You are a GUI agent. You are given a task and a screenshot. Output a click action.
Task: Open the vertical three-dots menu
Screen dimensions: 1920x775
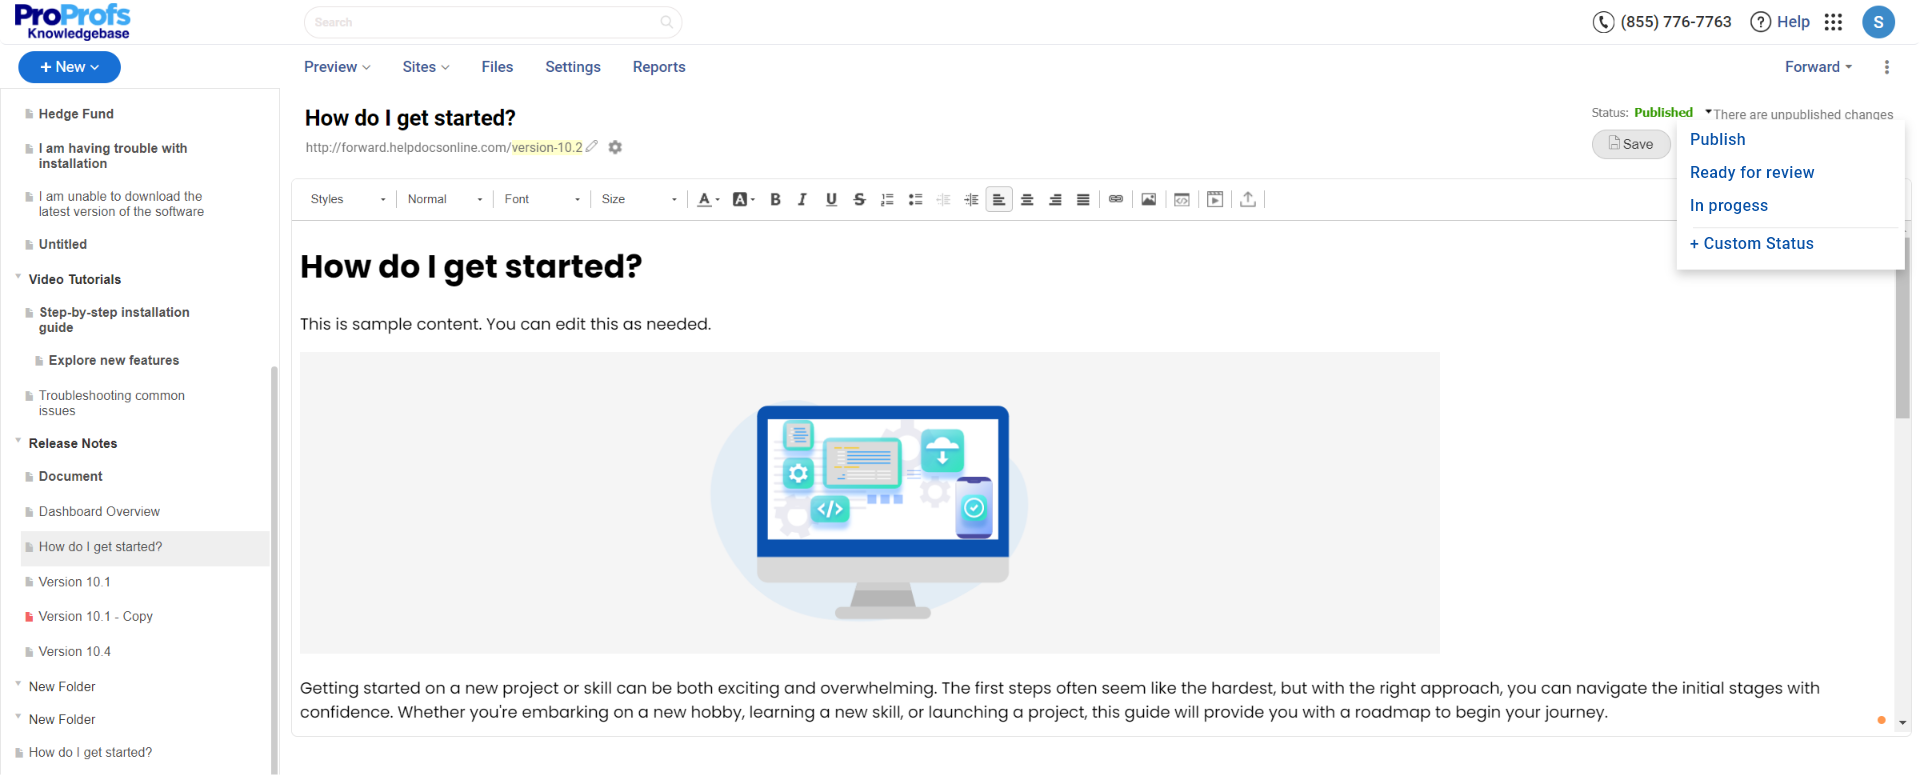click(x=1887, y=67)
